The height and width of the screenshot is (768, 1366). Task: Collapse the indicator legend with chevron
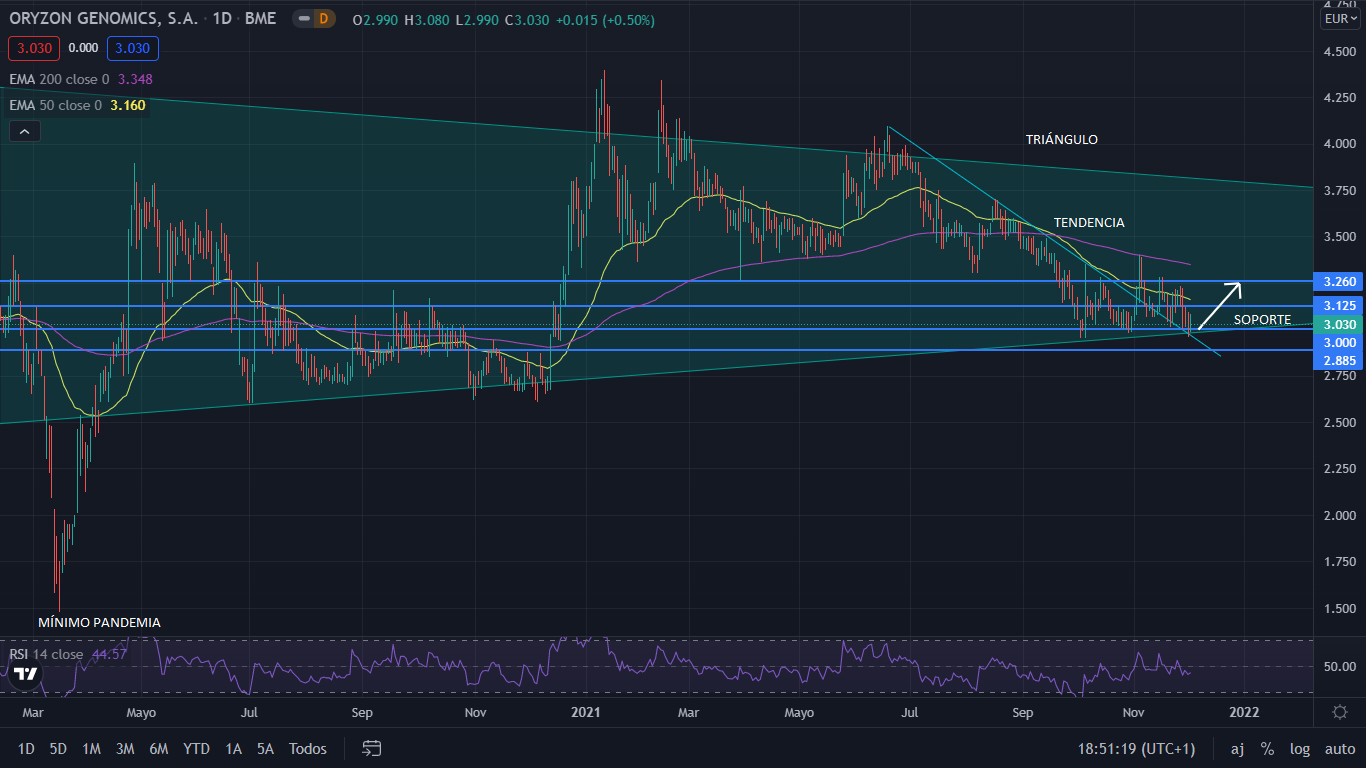point(24,131)
